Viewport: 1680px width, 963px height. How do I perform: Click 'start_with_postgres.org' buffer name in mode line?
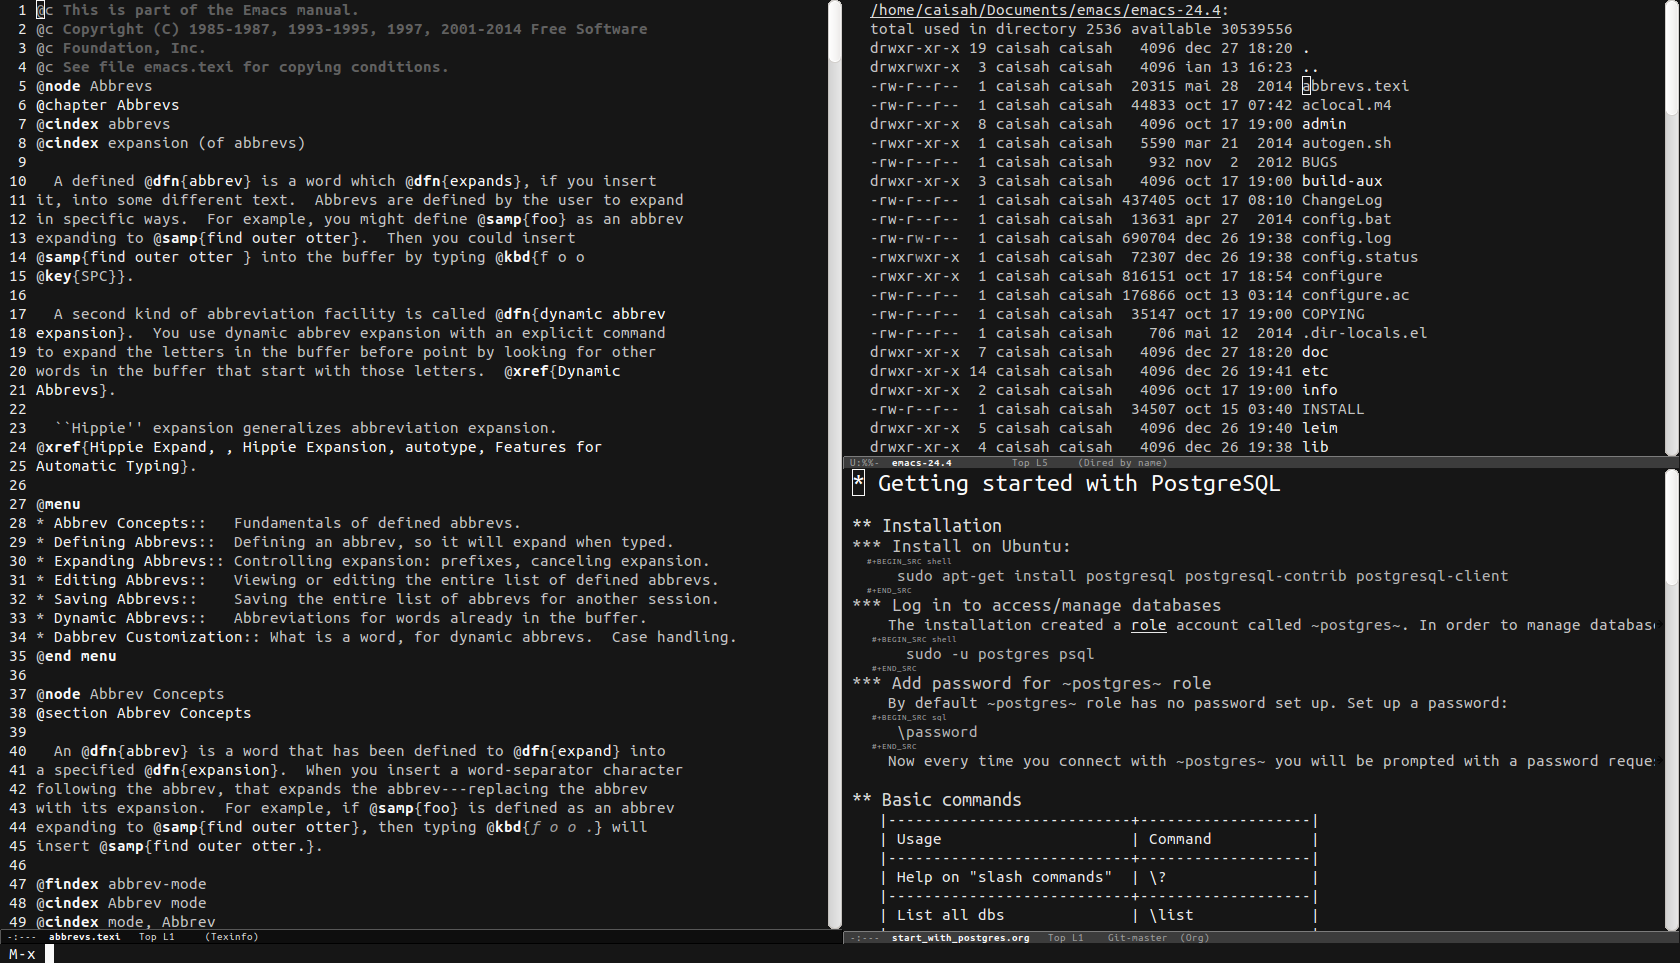(961, 938)
